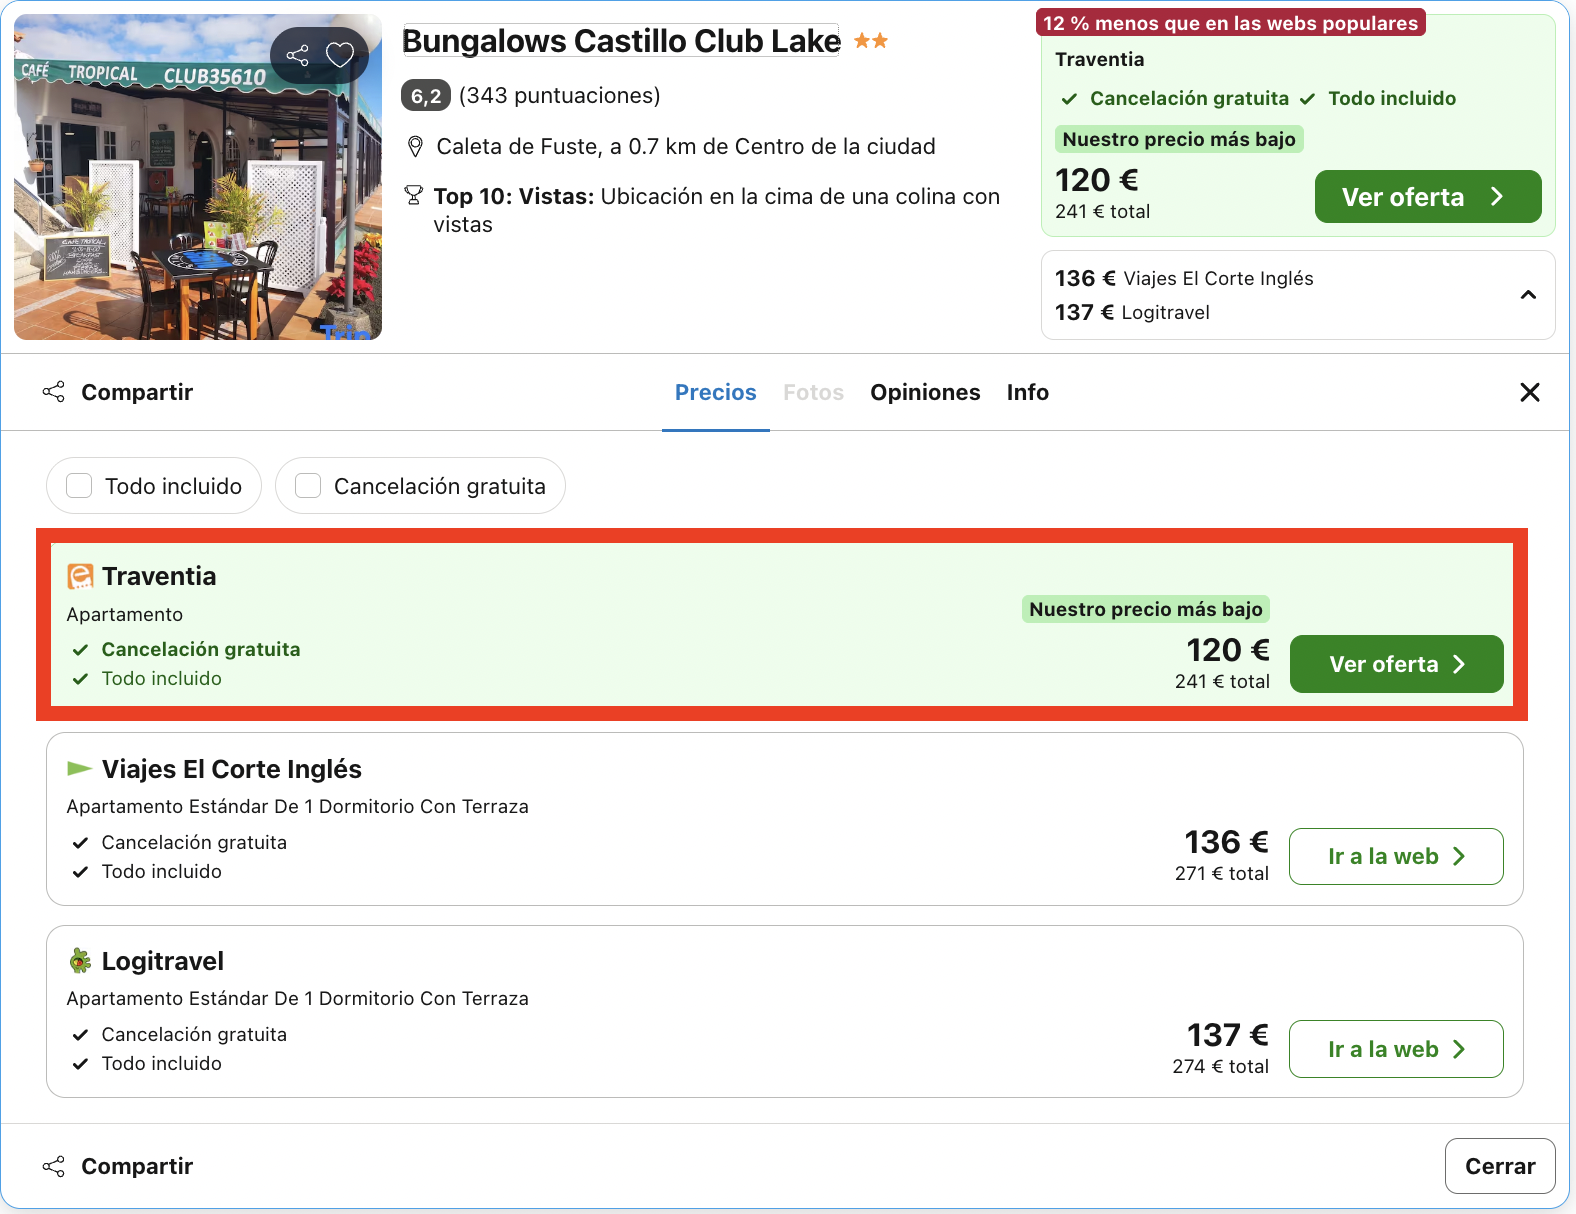Viewport: 1576px width, 1214px height.
Task: Enable the Cancelación gratuita filter checkbox
Action: click(308, 486)
